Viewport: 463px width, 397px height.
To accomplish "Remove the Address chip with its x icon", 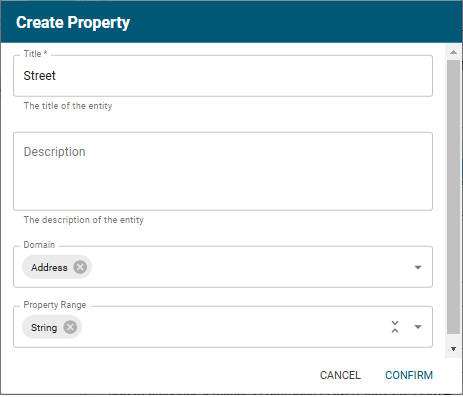I will tap(80, 267).
